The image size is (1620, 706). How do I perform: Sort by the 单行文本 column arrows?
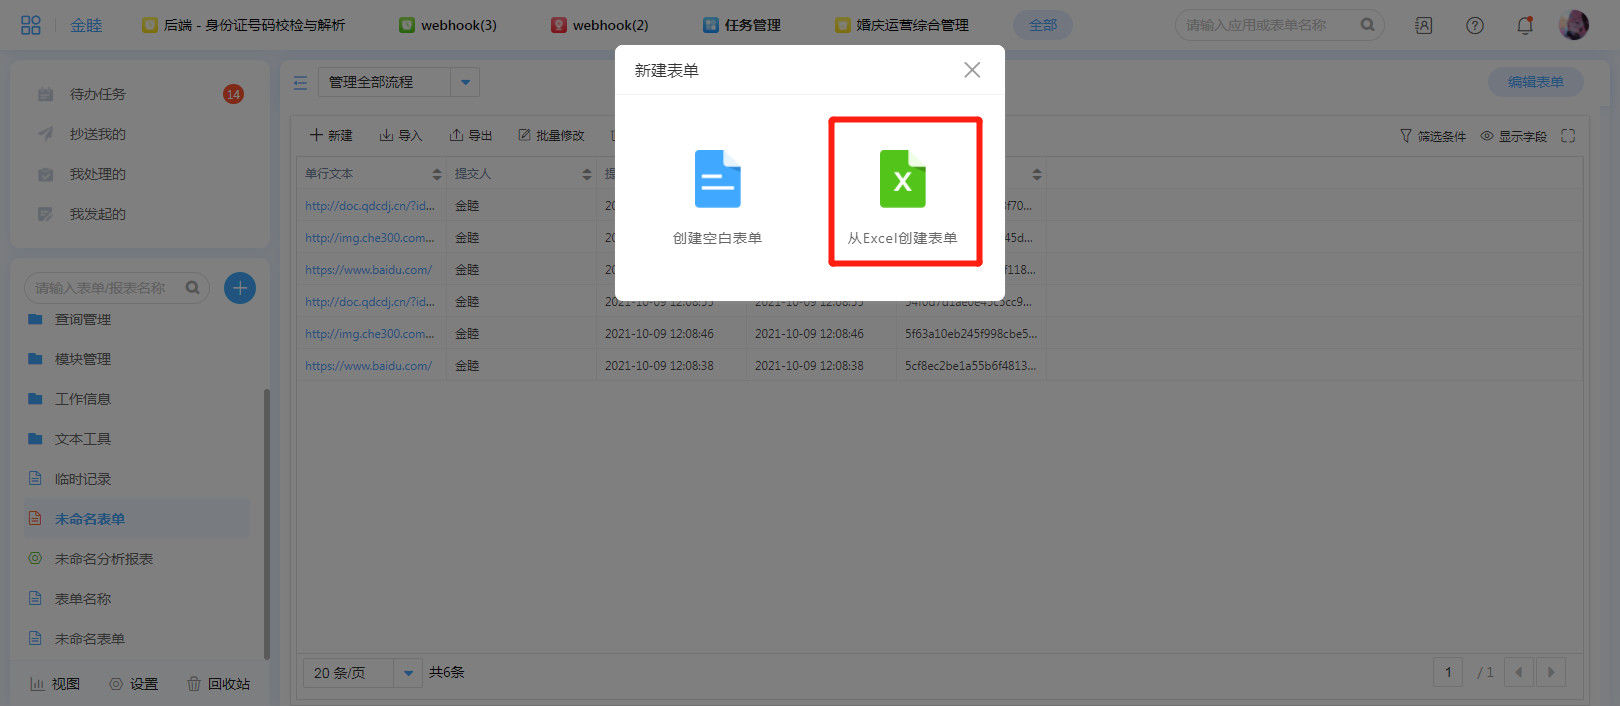pos(437,174)
